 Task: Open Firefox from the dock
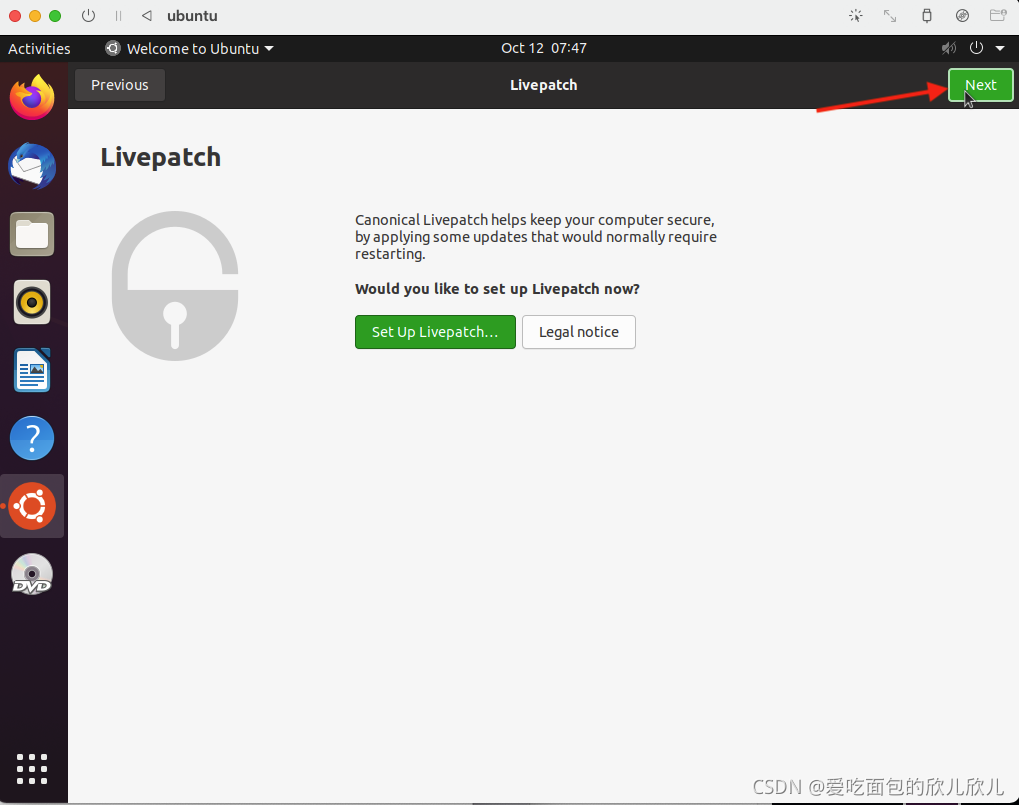32,97
